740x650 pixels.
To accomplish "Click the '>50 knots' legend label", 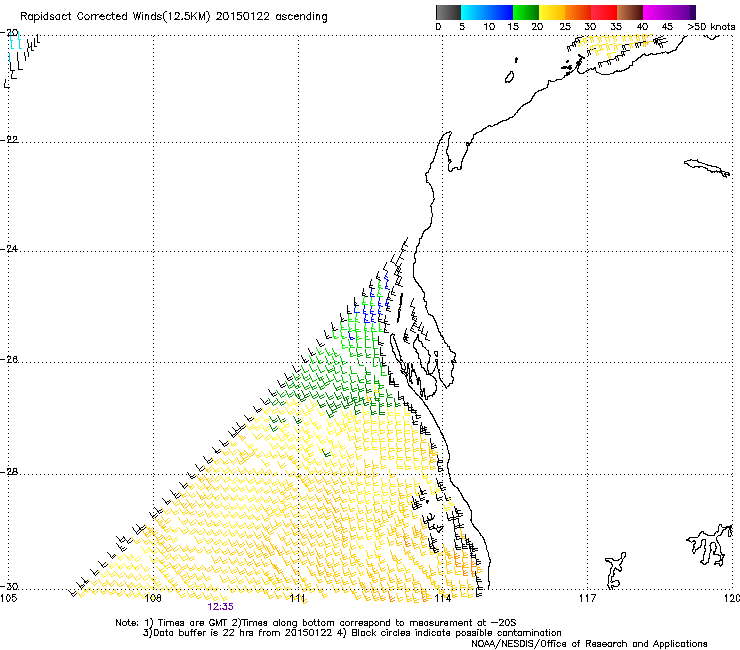I will click(x=711, y=27).
